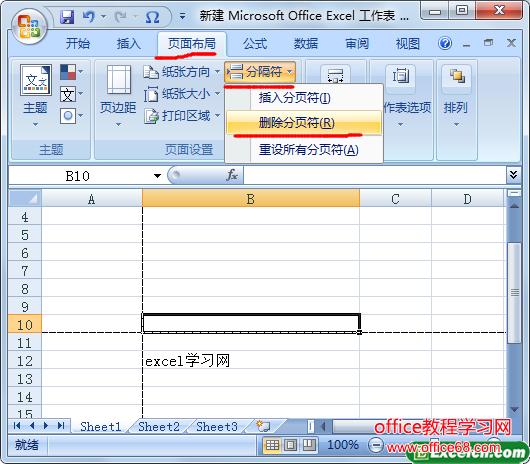This screenshot has height=464, width=530.
Task: Open Print Area (打印区域) dropdown
Action: click(x=182, y=116)
